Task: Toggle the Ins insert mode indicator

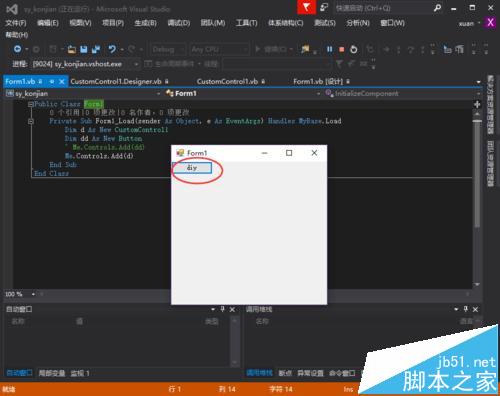Action: (348, 389)
